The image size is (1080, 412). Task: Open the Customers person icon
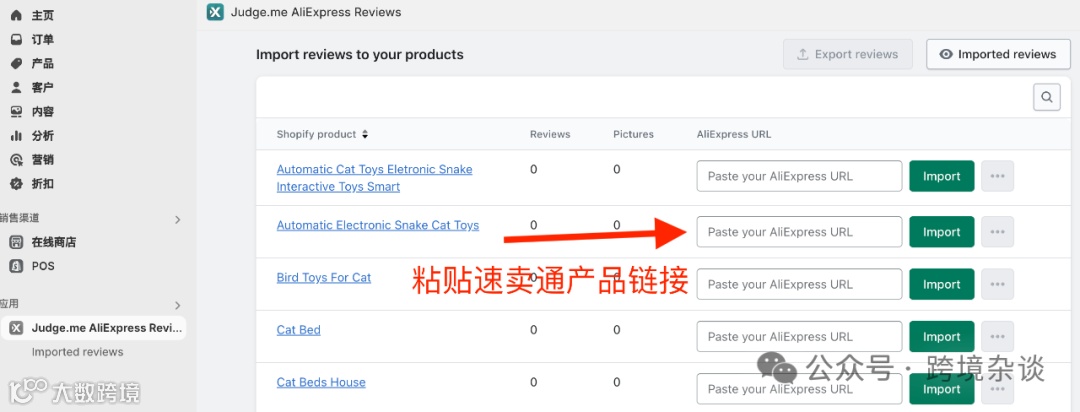[x=16, y=88]
